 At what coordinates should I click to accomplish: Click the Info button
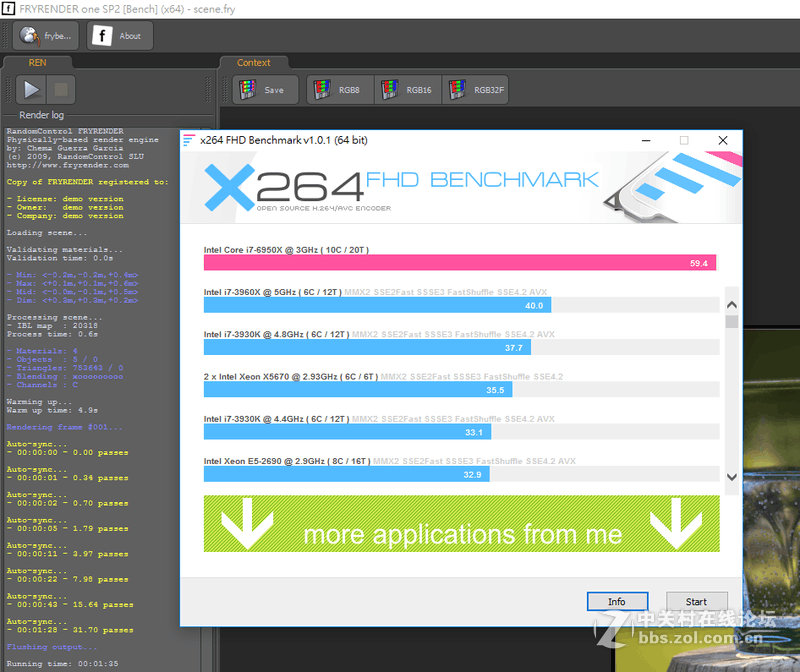click(617, 601)
